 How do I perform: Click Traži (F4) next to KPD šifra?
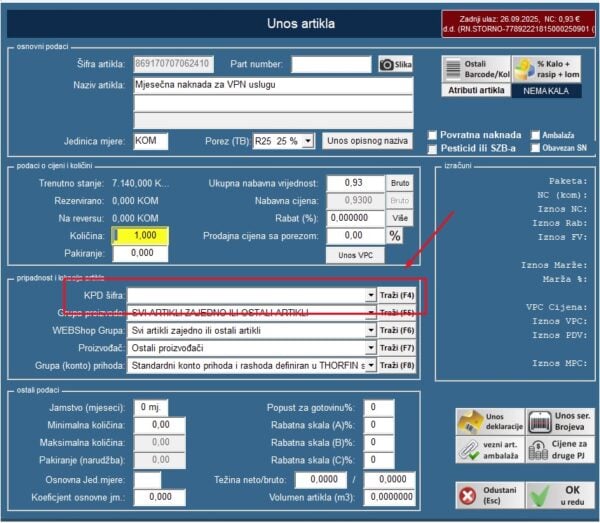click(395, 296)
